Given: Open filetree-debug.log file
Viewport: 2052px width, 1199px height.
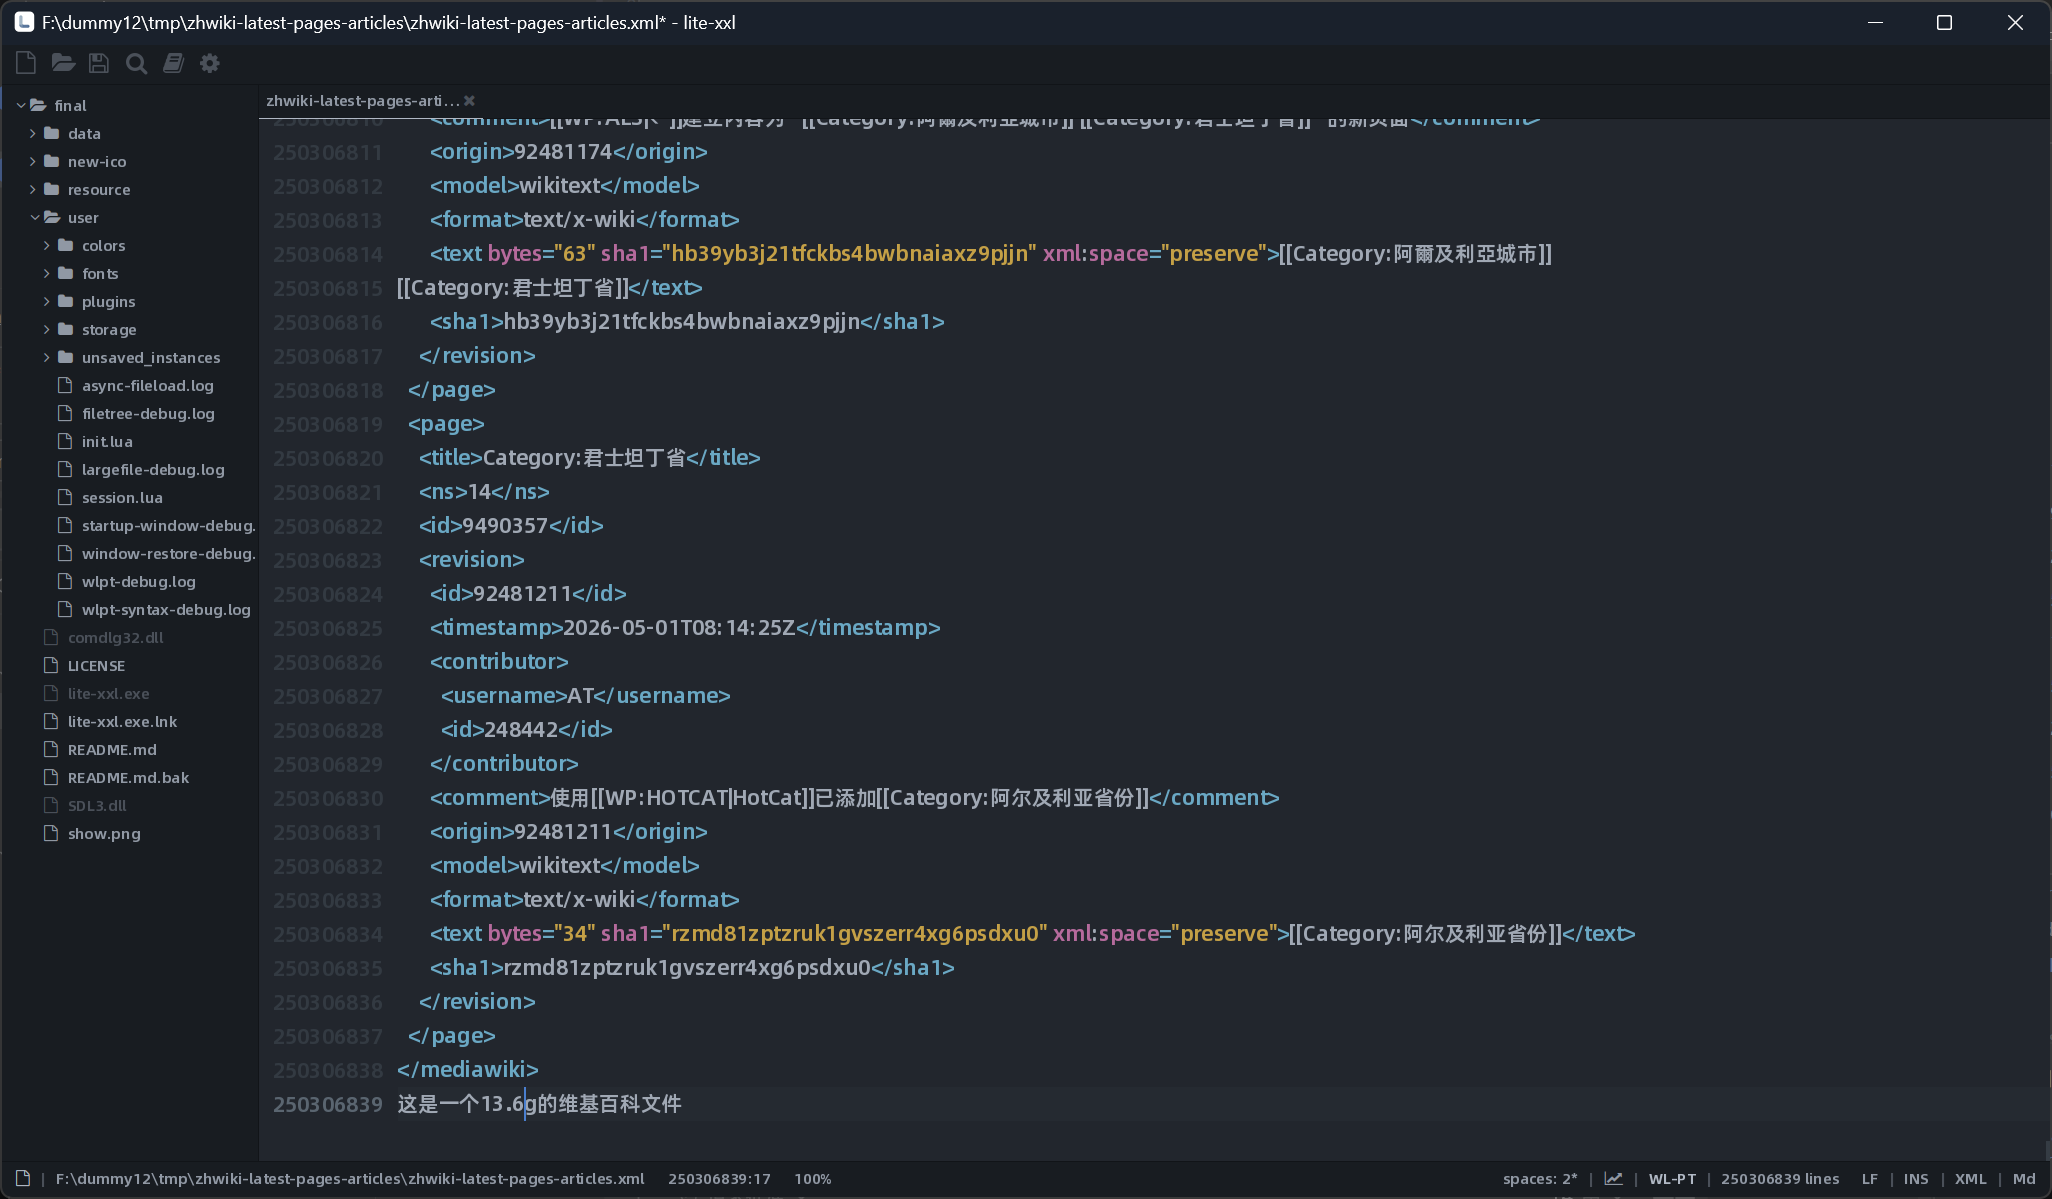Looking at the screenshot, I should [x=148, y=413].
